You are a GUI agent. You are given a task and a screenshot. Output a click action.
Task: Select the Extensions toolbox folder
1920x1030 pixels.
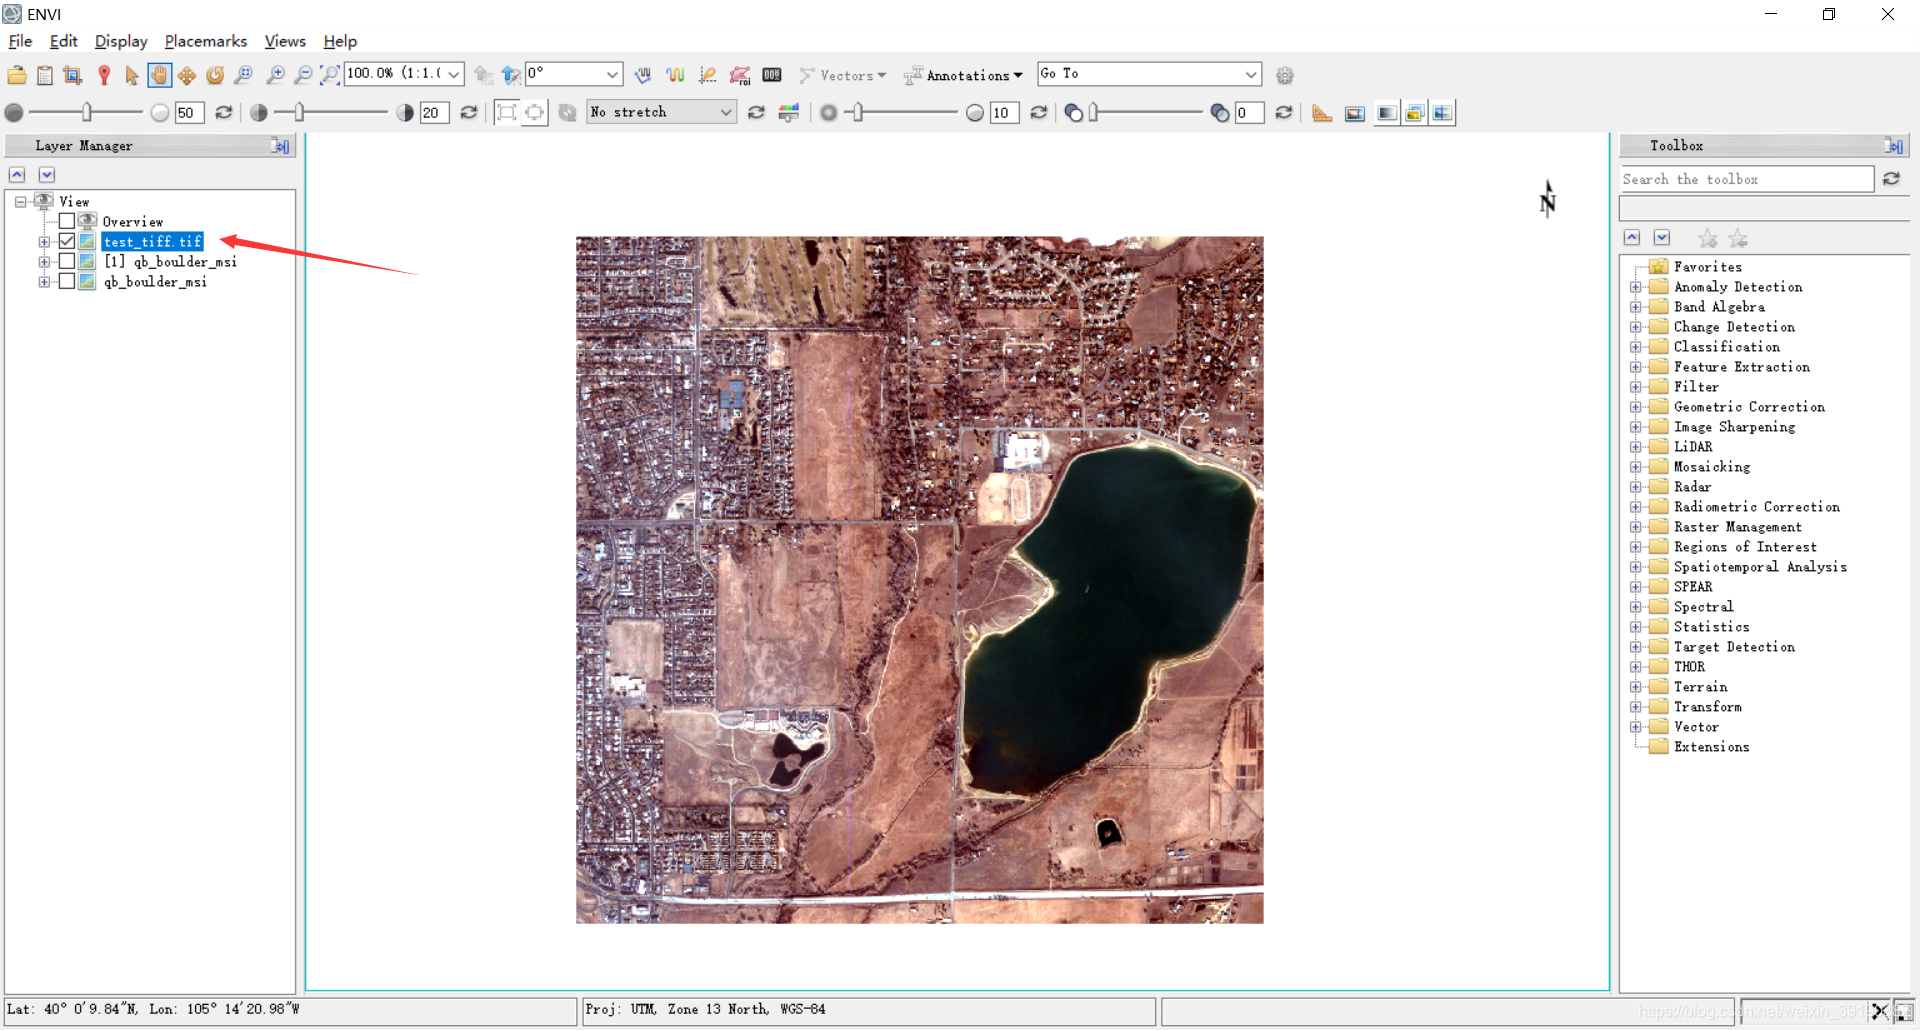1711,747
